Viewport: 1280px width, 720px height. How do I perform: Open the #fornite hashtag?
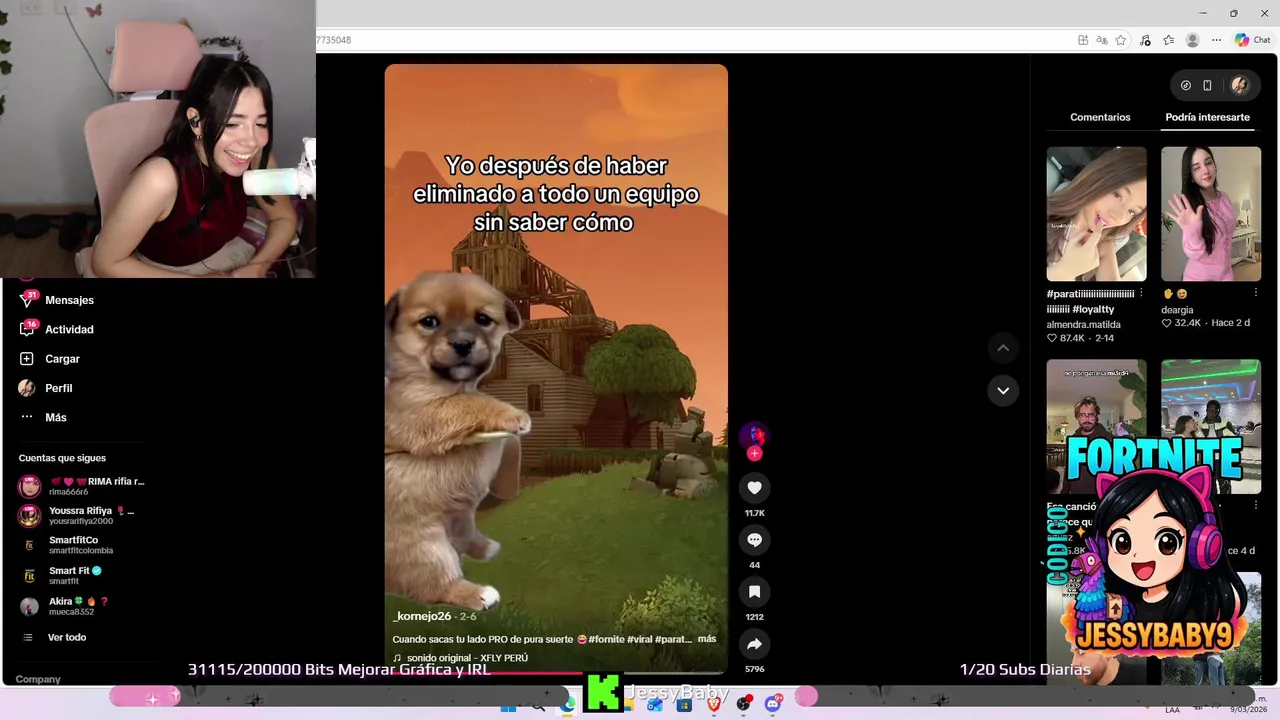pyautogui.click(x=607, y=639)
